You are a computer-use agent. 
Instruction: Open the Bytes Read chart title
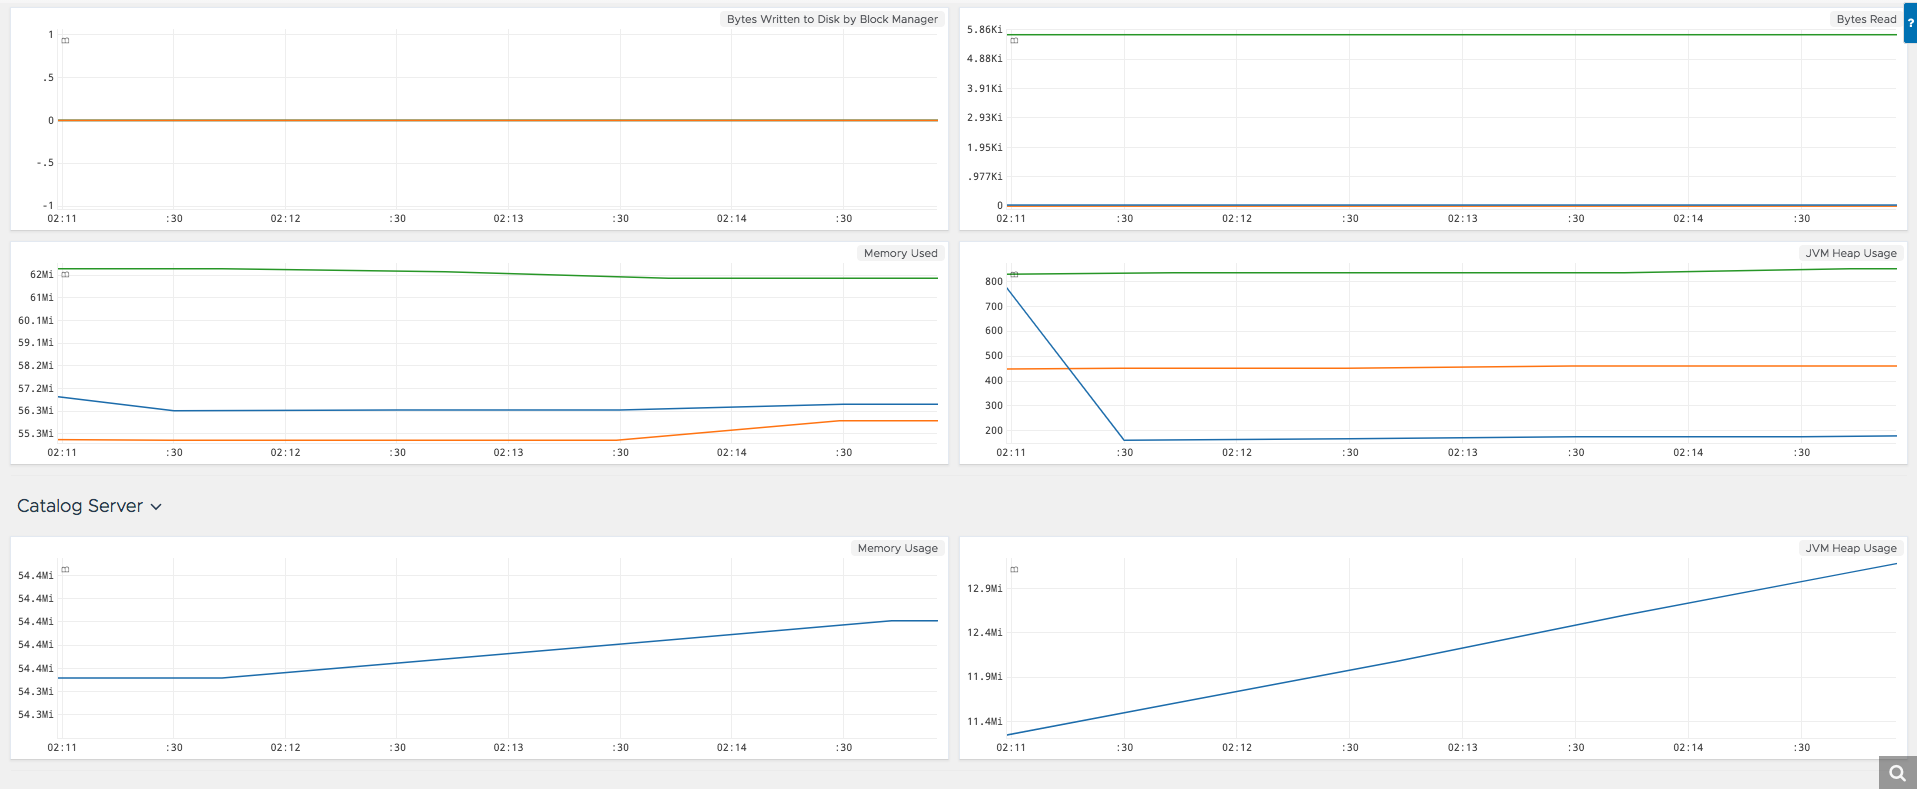(1866, 19)
